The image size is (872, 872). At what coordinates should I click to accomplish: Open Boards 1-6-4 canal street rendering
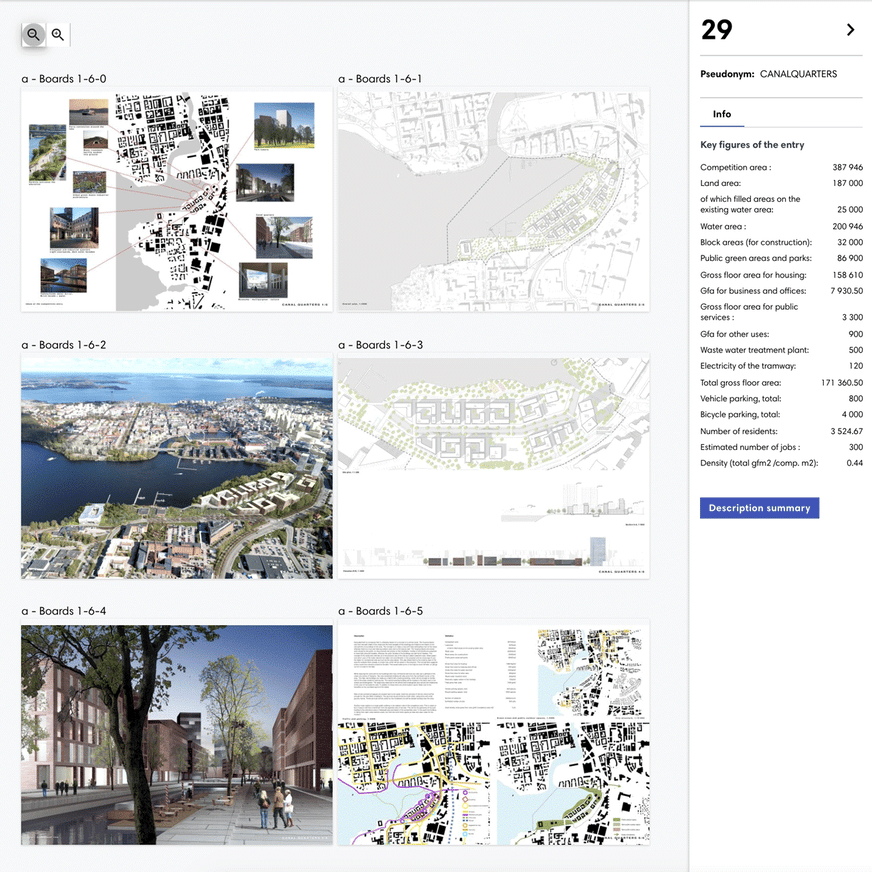point(177,734)
